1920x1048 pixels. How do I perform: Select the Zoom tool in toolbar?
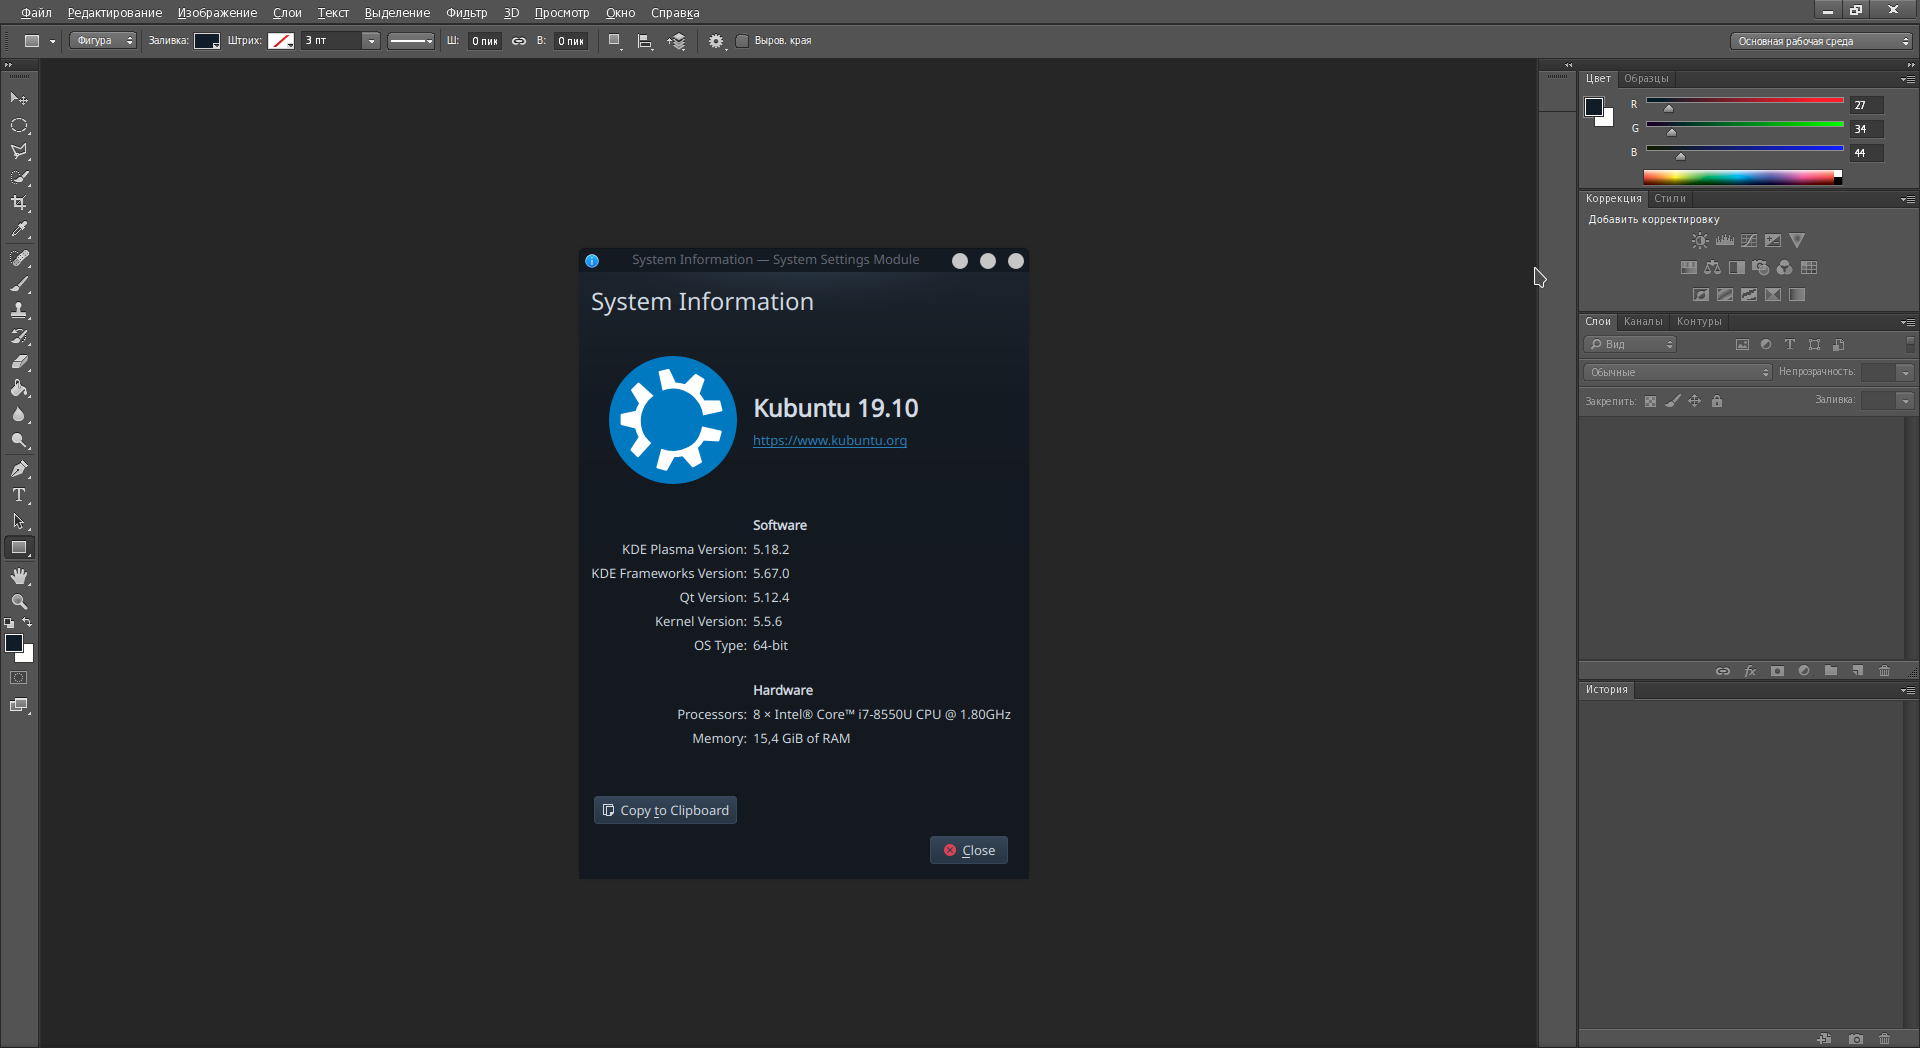[x=19, y=602]
